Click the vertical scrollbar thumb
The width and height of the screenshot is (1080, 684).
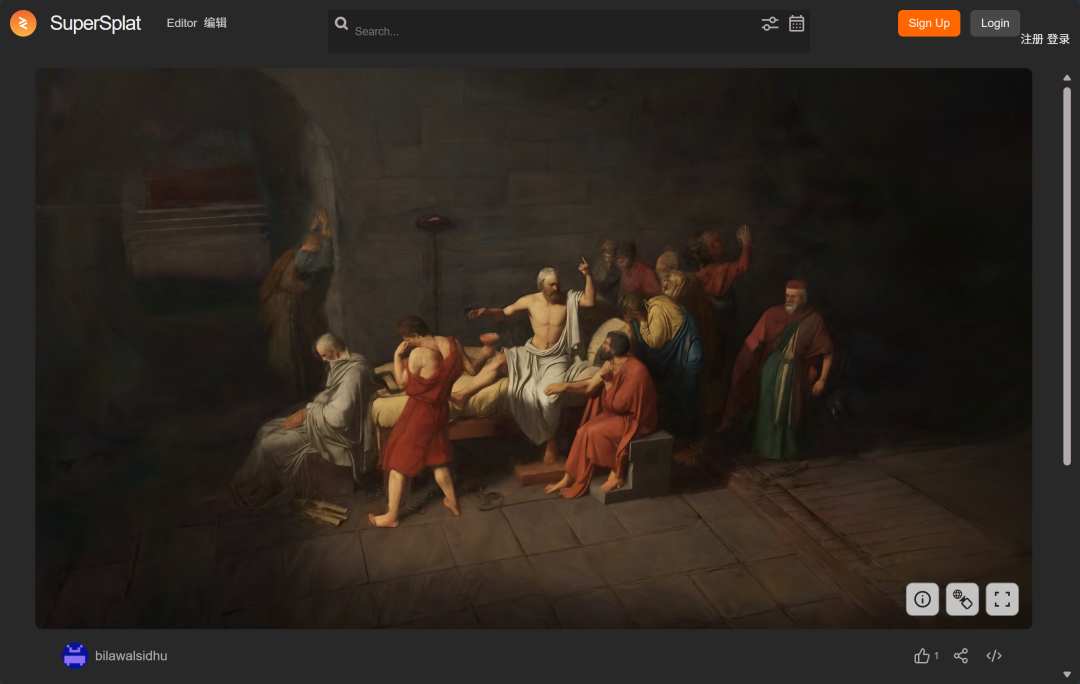pyautogui.click(x=1067, y=276)
